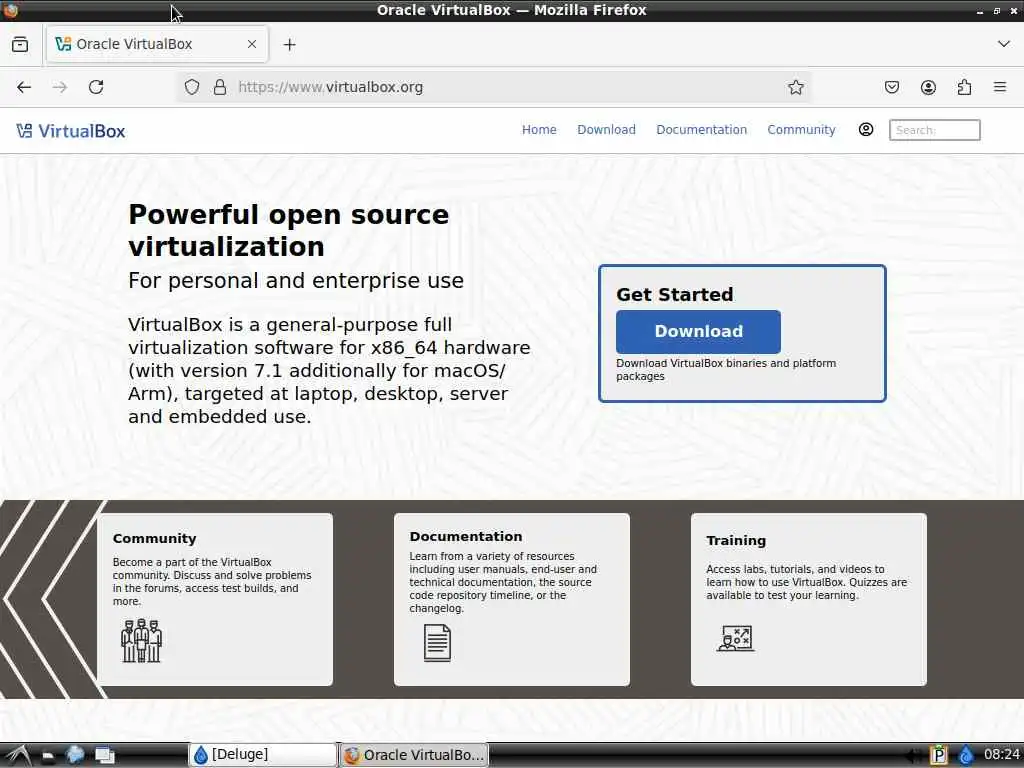Open the desktop start menu icon
The height and width of the screenshot is (768, 1024).
point(17,756)
